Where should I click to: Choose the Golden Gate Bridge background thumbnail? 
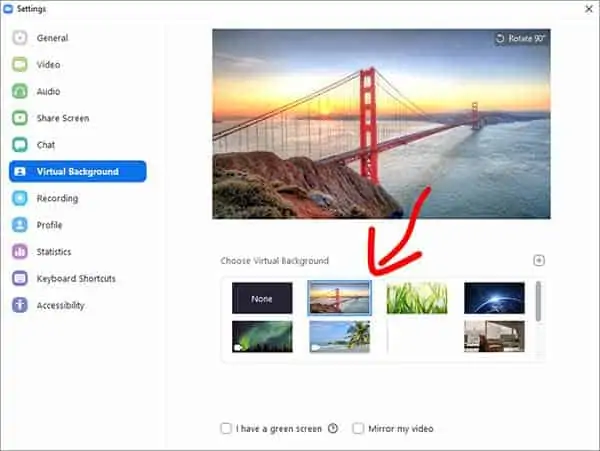pos(339,298)
